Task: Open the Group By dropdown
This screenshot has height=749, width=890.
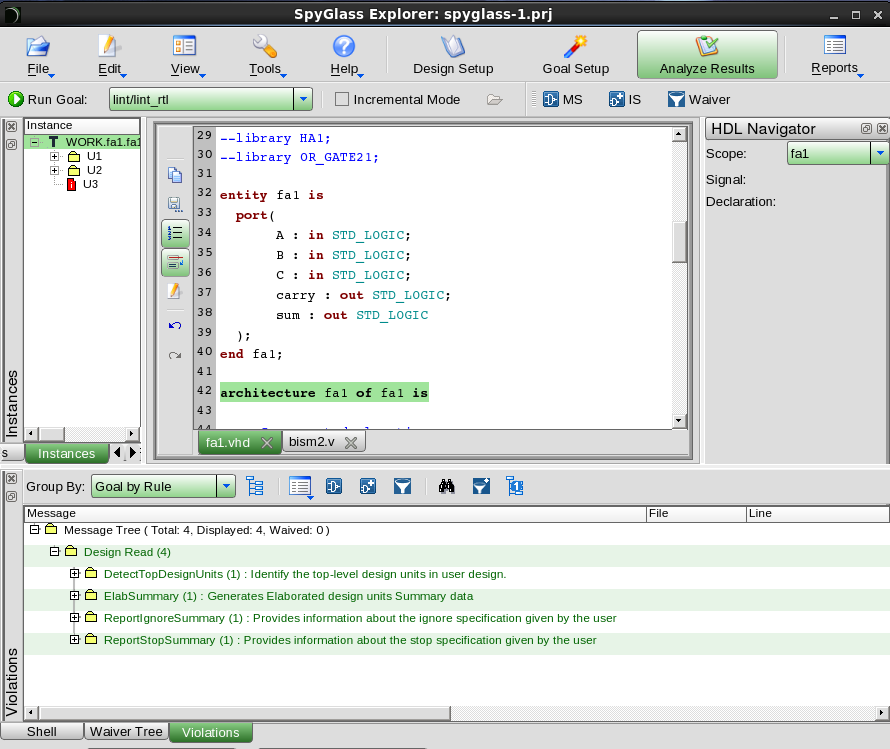Action: click(x=226, y=486)
